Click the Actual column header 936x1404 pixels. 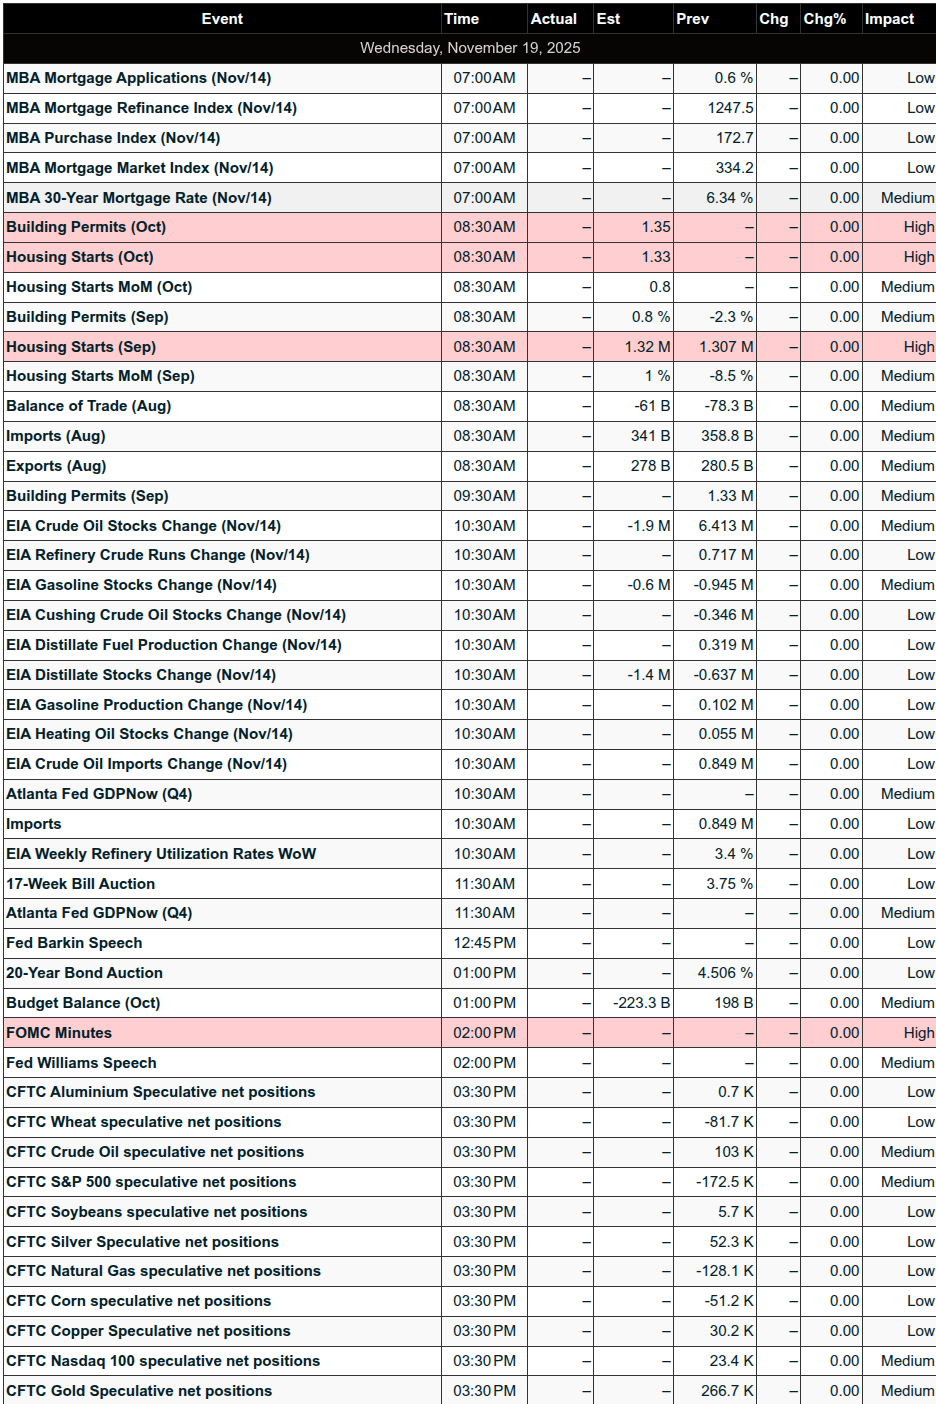(554, 19)
